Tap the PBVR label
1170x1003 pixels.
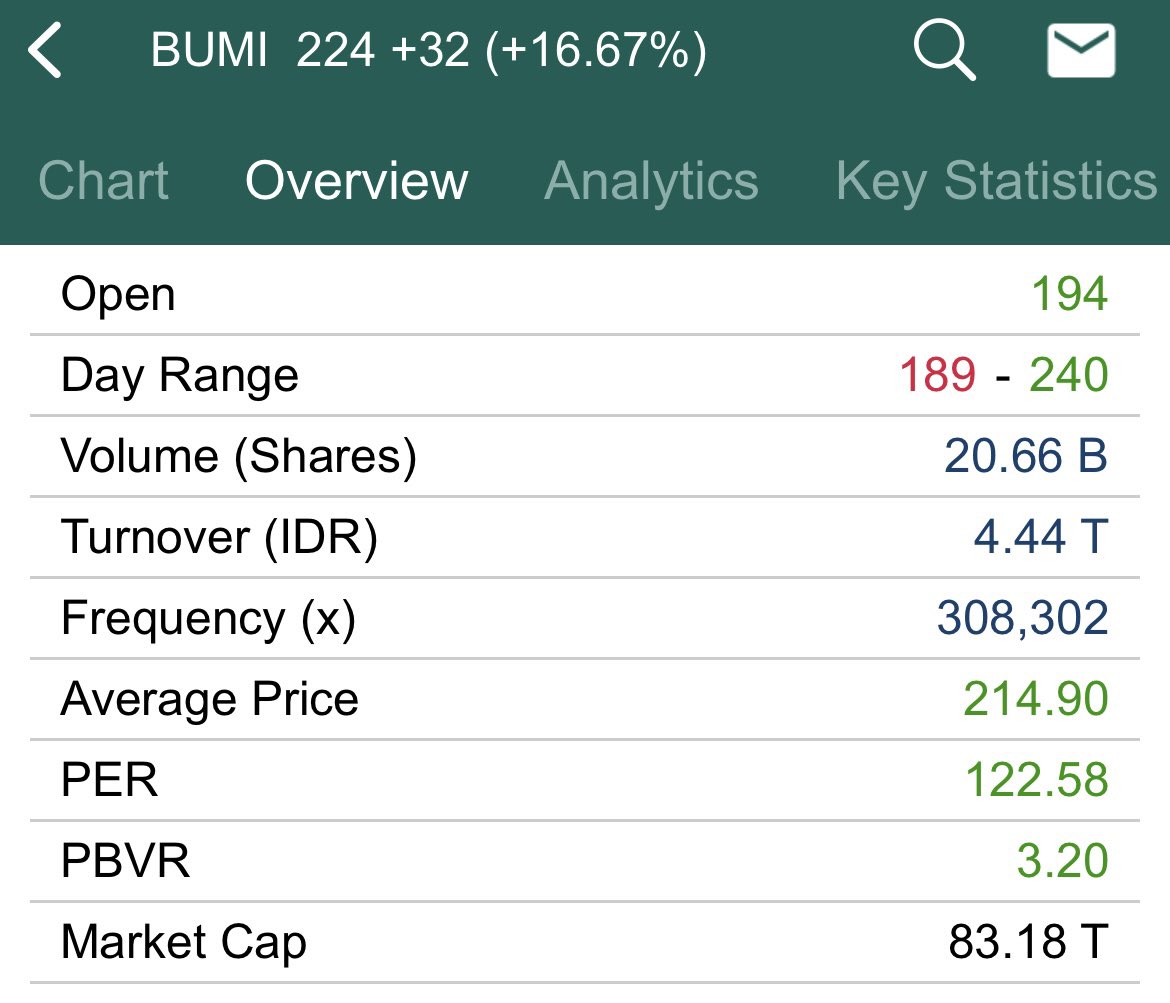pos(125,860)
